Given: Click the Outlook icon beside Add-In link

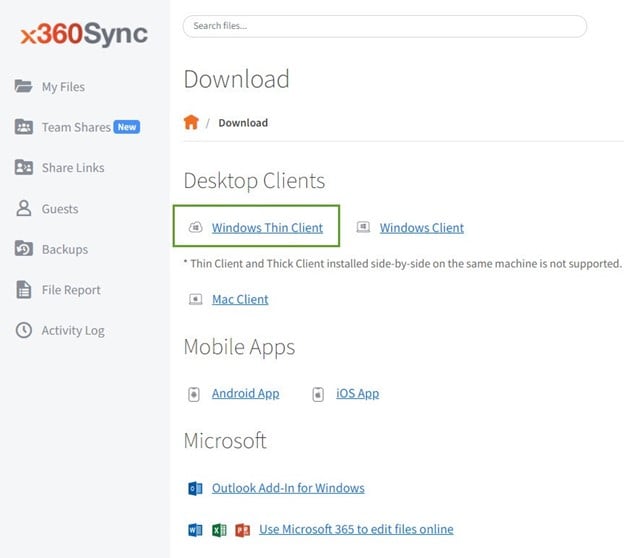Looking at the screenshot, I should pyautogui.click(x=195, y=489).
